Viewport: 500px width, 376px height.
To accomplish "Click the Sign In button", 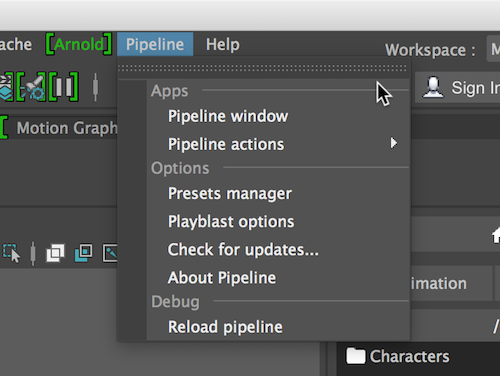I will [x=457, y=88].
